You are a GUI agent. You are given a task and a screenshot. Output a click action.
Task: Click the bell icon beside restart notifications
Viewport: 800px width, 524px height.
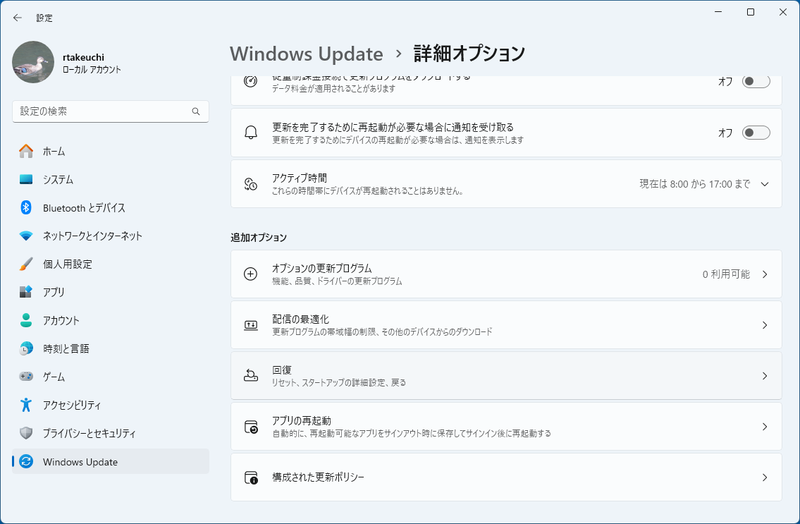click(x=251, y=133)
